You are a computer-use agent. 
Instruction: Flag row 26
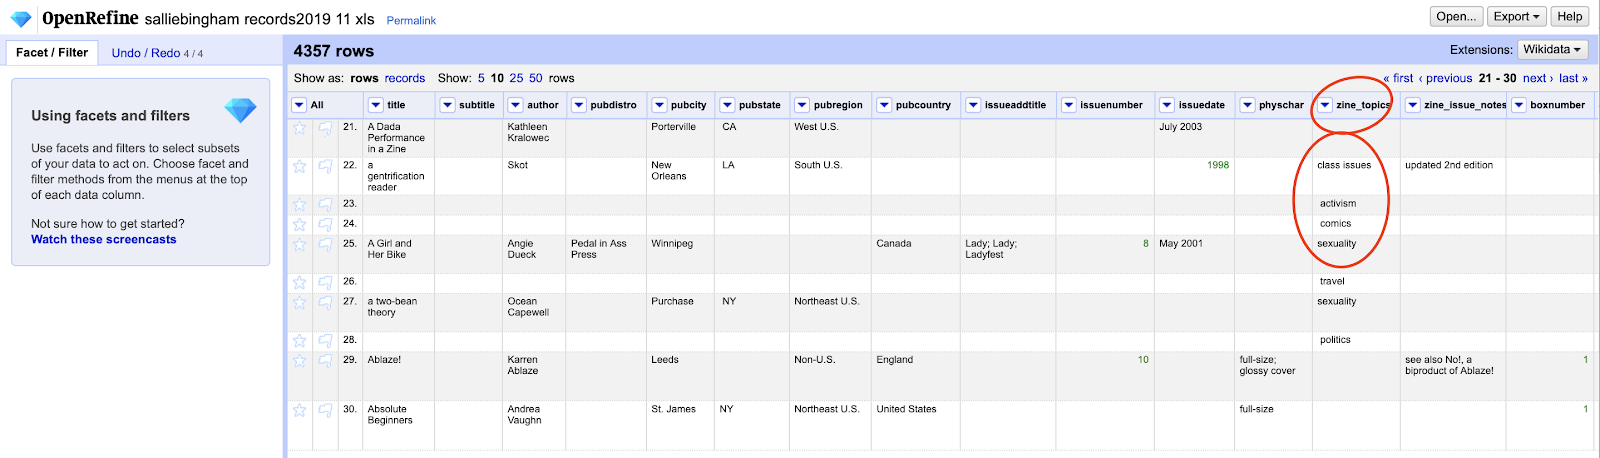coord(325,282)
